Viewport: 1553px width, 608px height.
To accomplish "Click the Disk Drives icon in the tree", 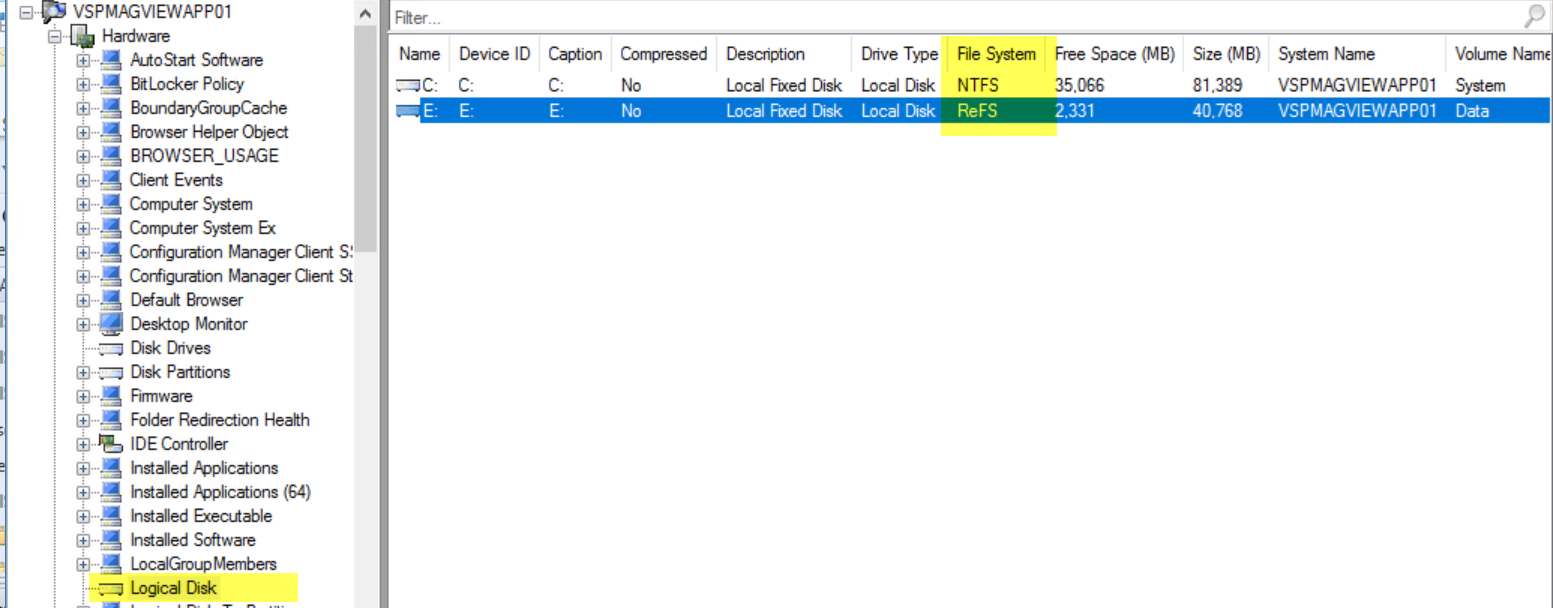I will (x=110, y=348).
